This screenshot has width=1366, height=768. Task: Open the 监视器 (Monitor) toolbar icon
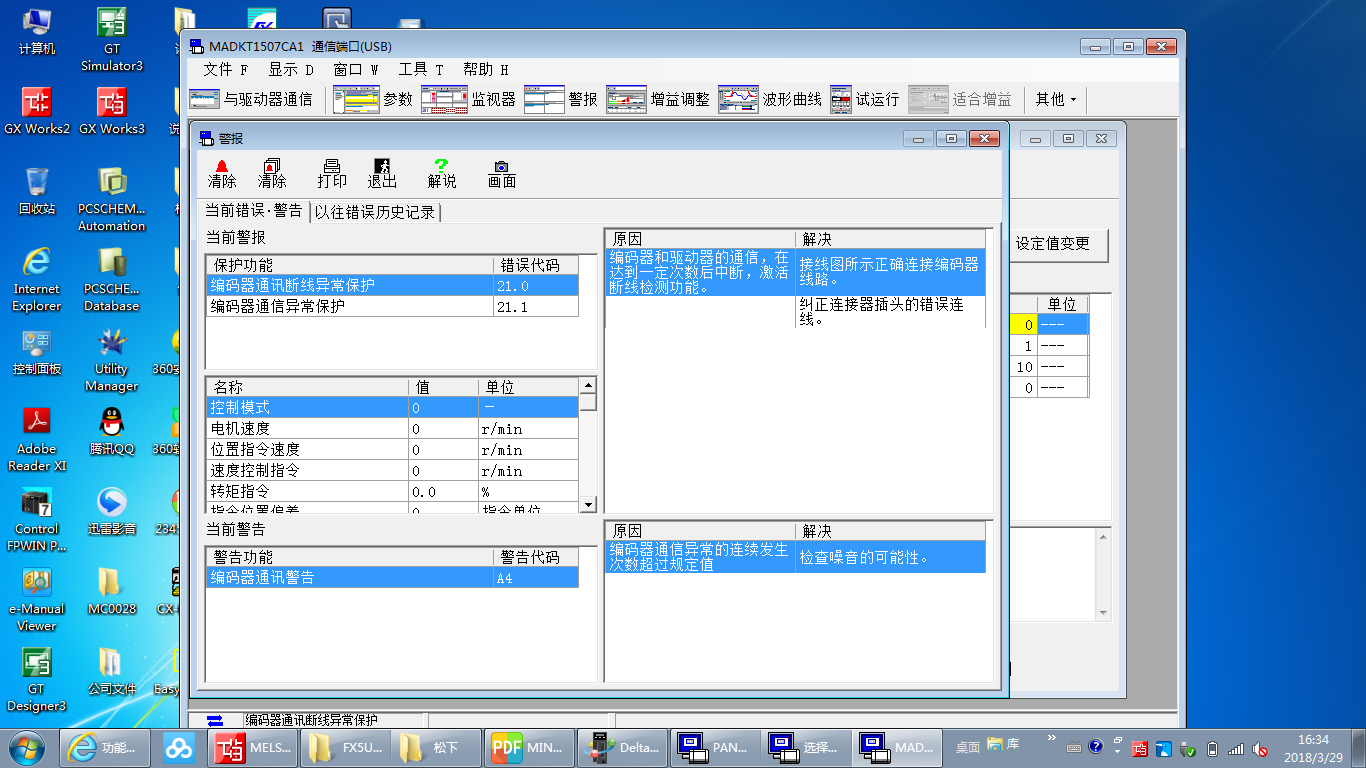point(468,100)
